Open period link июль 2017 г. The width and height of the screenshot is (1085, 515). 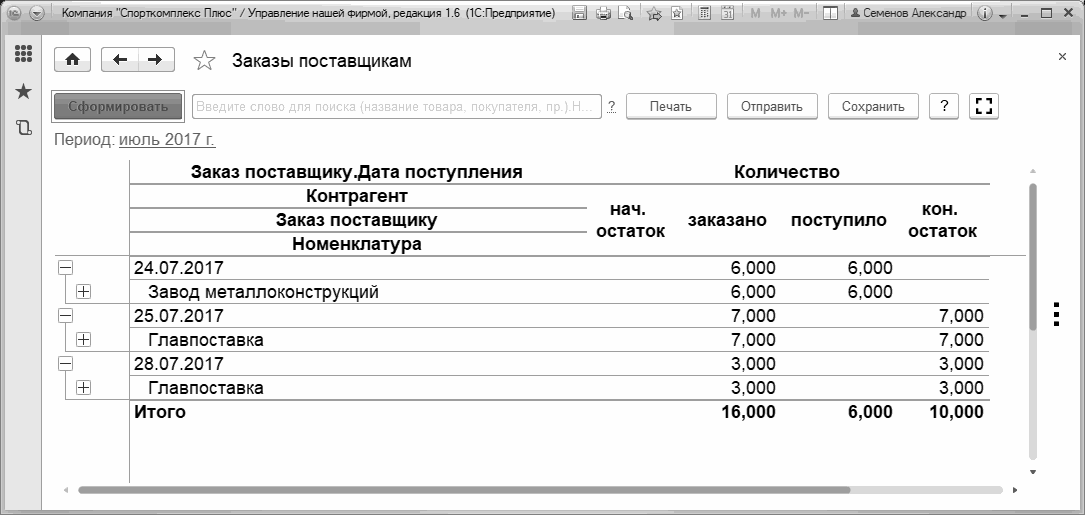[167, 139]
